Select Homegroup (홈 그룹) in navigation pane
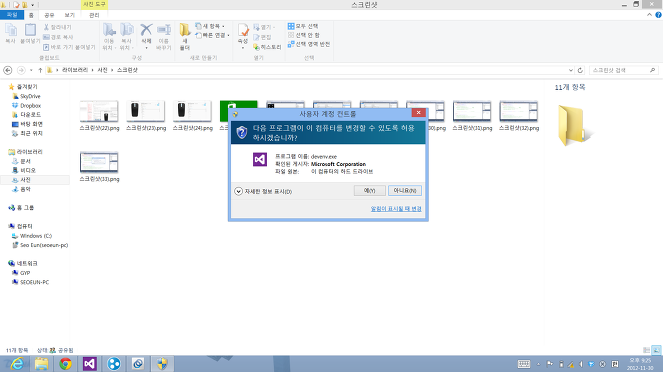663x372 pixels. click(21, 208)
